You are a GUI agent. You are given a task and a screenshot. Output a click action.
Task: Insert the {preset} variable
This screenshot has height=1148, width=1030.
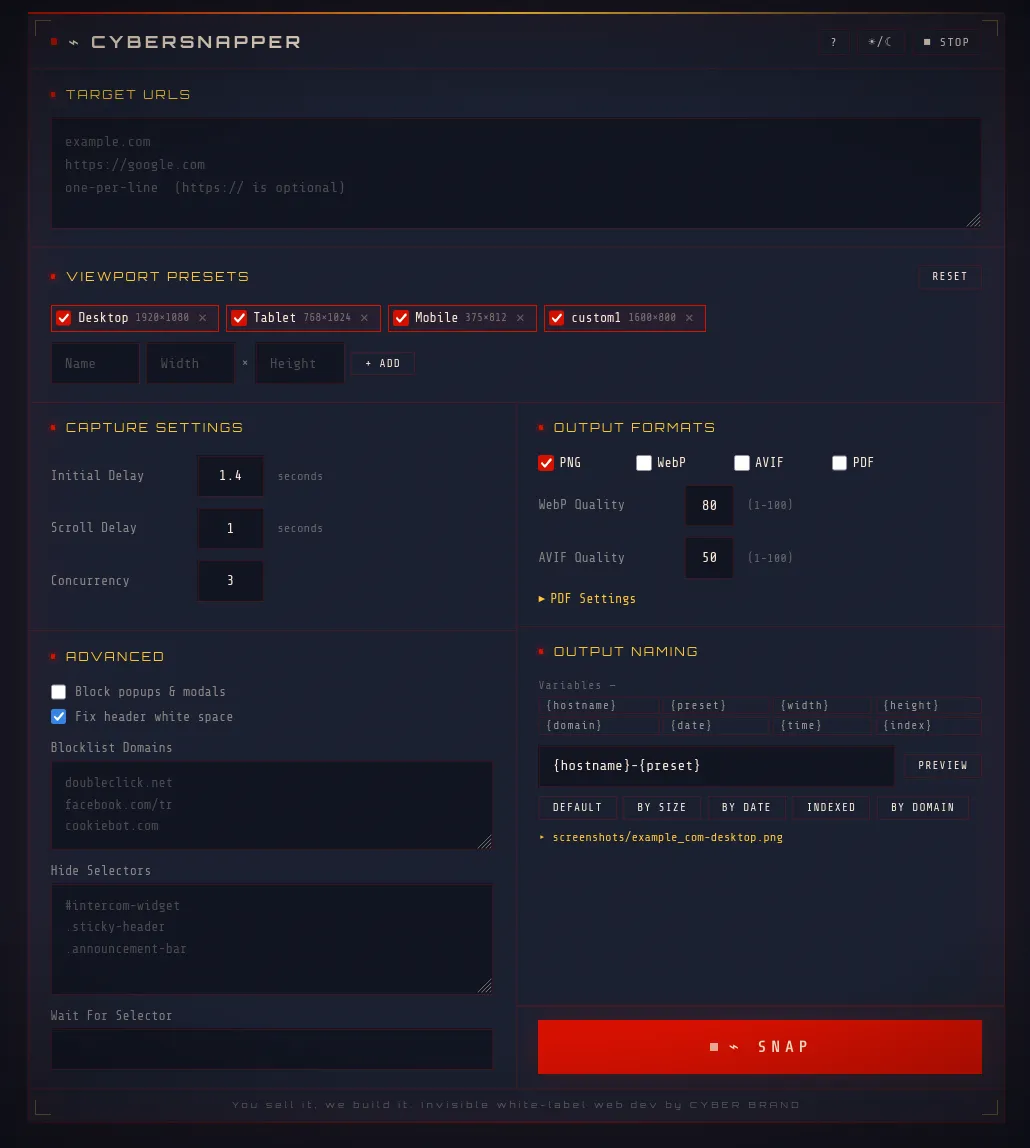coord(716,705)
